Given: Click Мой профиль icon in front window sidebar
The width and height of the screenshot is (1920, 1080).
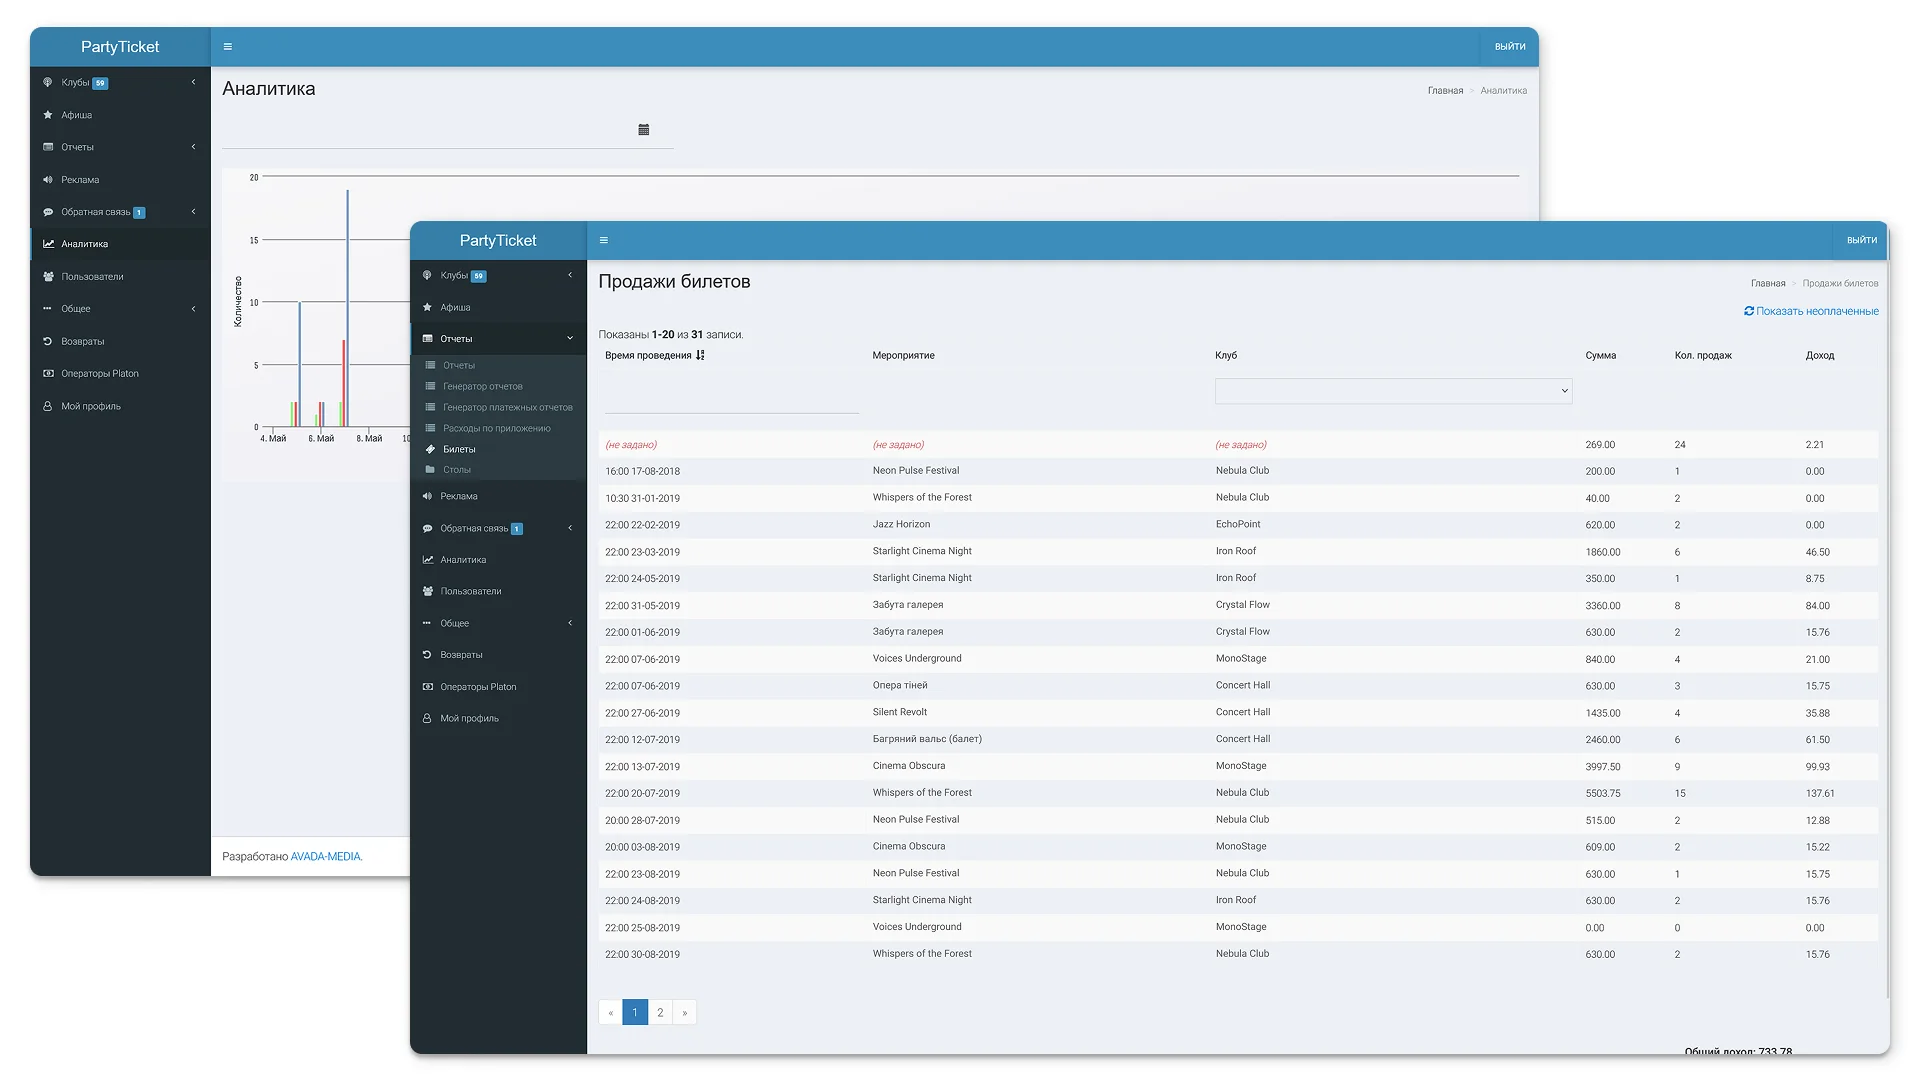Looking at the screenshot, I should (x=427, y=718).
